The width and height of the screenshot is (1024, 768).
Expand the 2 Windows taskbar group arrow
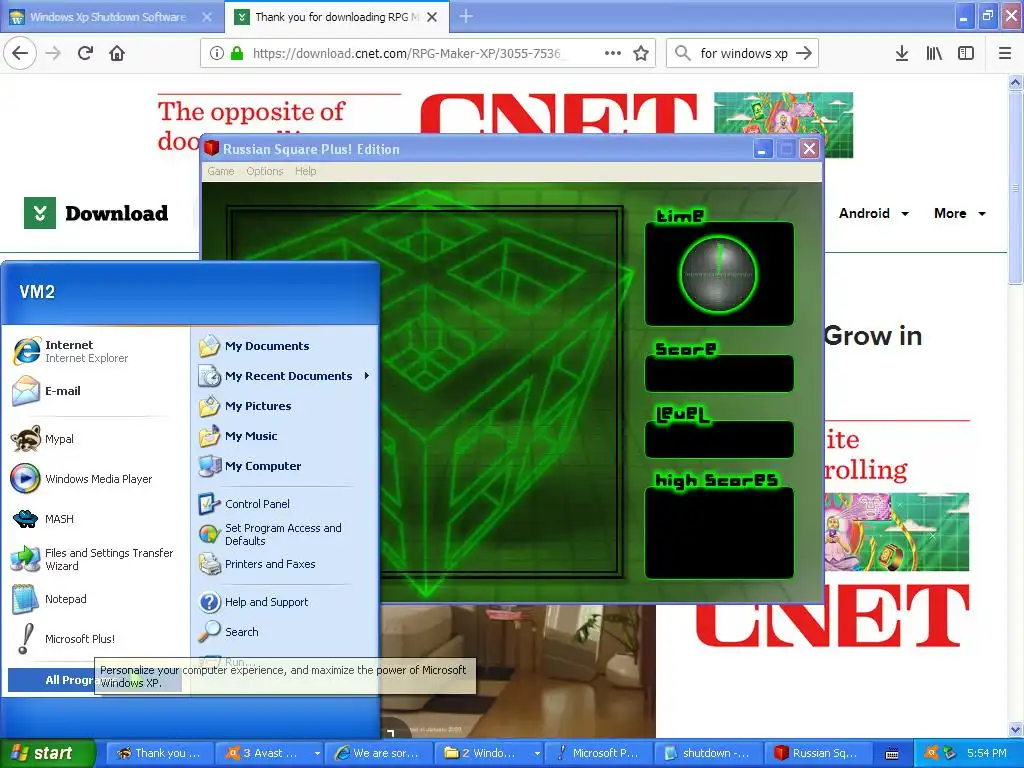(x=537, y=753)
